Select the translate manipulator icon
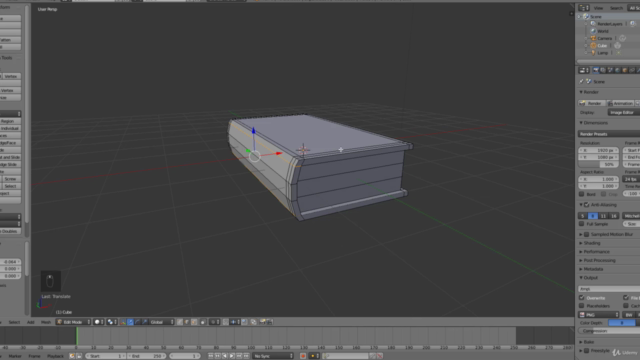The width and height of the screenshot is (640, 360). 130,322
